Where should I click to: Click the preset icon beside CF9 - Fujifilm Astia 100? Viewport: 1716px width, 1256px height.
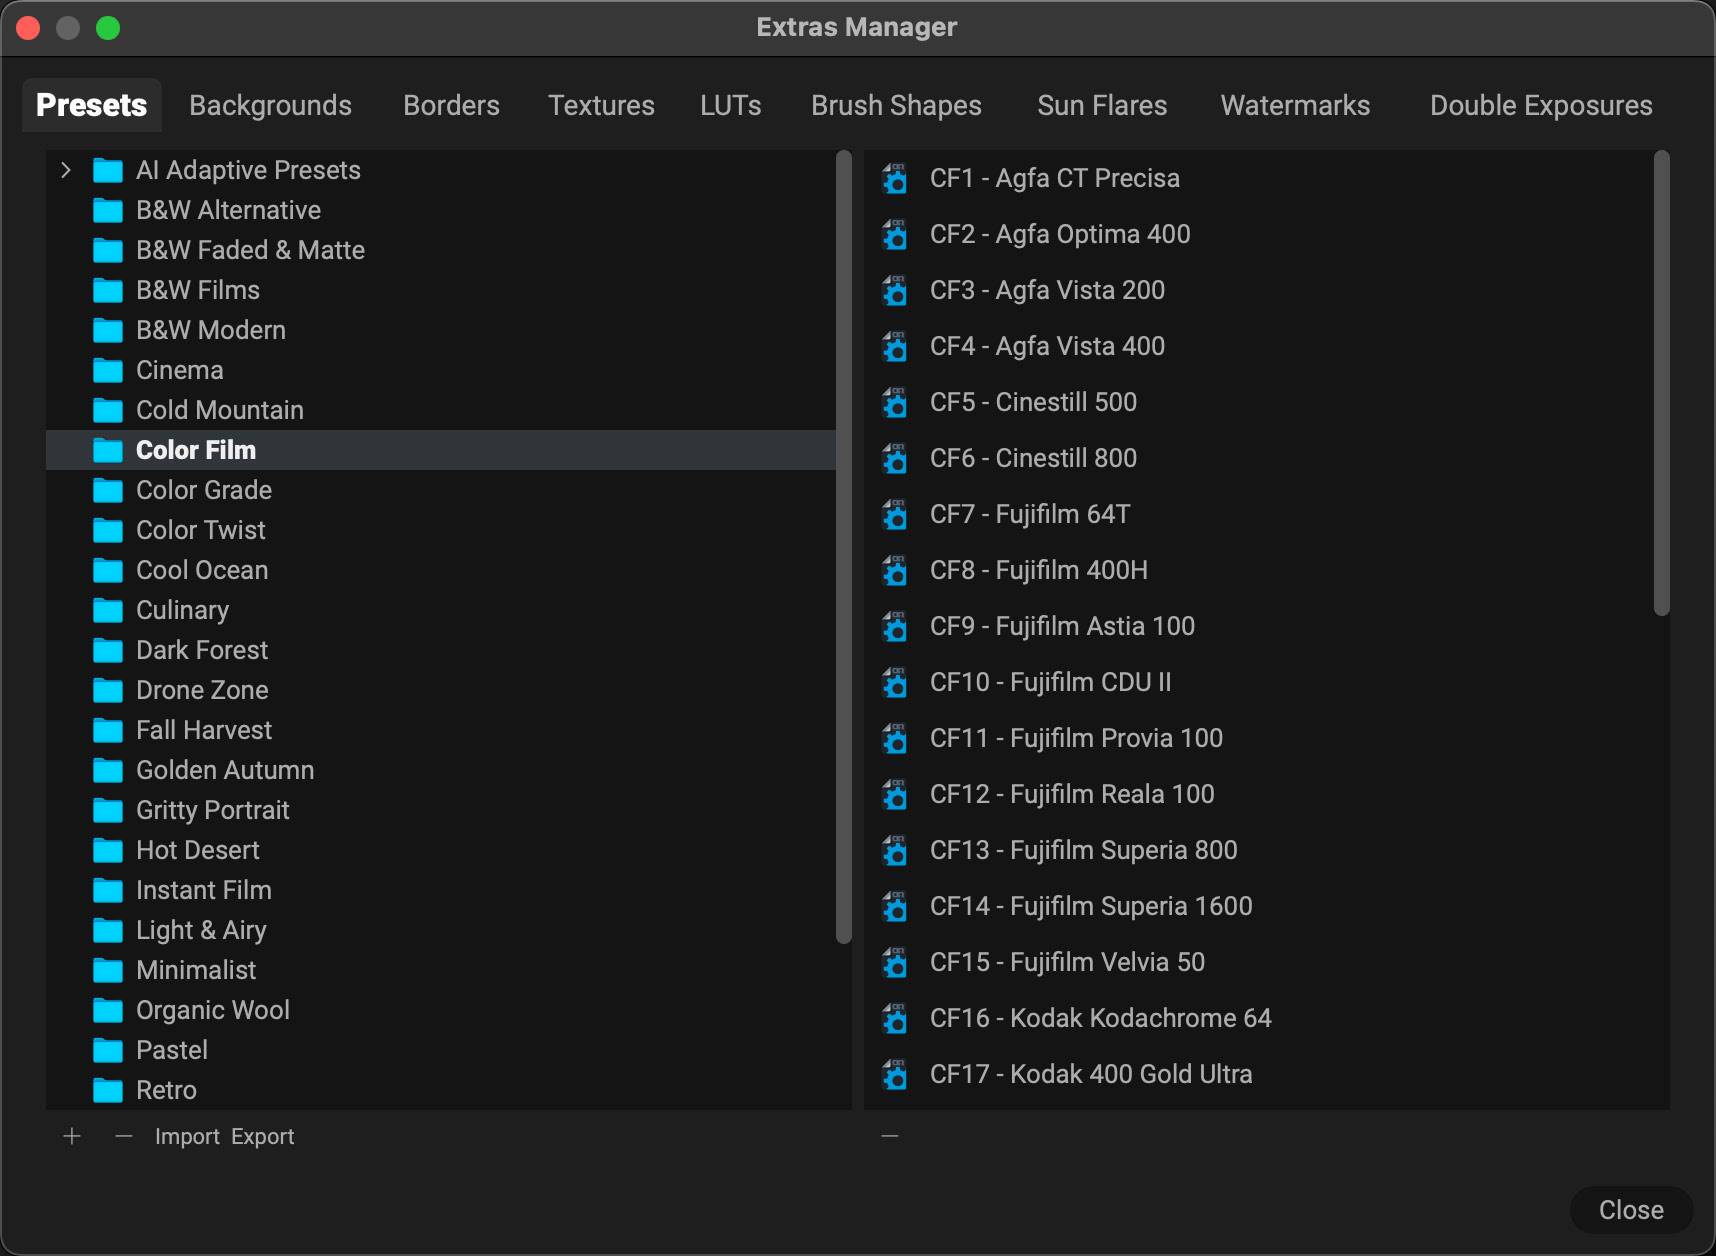coord(895,626)
